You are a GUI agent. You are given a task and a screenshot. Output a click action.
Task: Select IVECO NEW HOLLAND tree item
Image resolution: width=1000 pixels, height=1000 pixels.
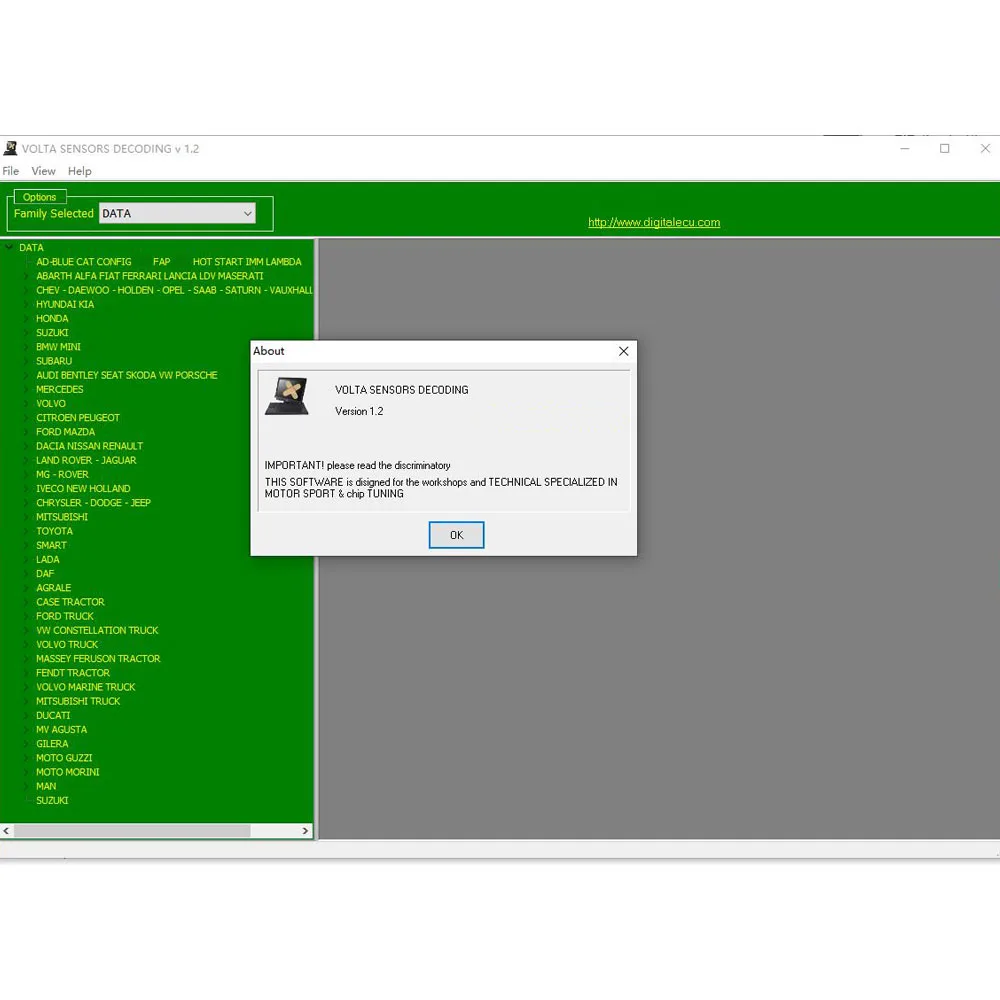pos(83,489)
